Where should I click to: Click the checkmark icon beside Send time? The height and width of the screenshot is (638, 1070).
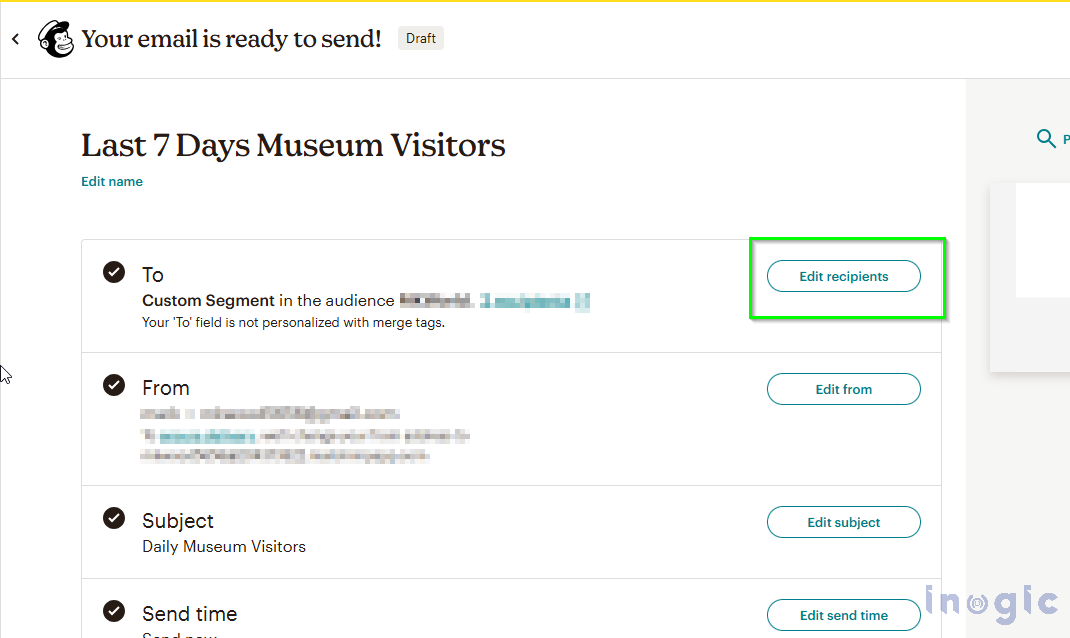point(114,610)
